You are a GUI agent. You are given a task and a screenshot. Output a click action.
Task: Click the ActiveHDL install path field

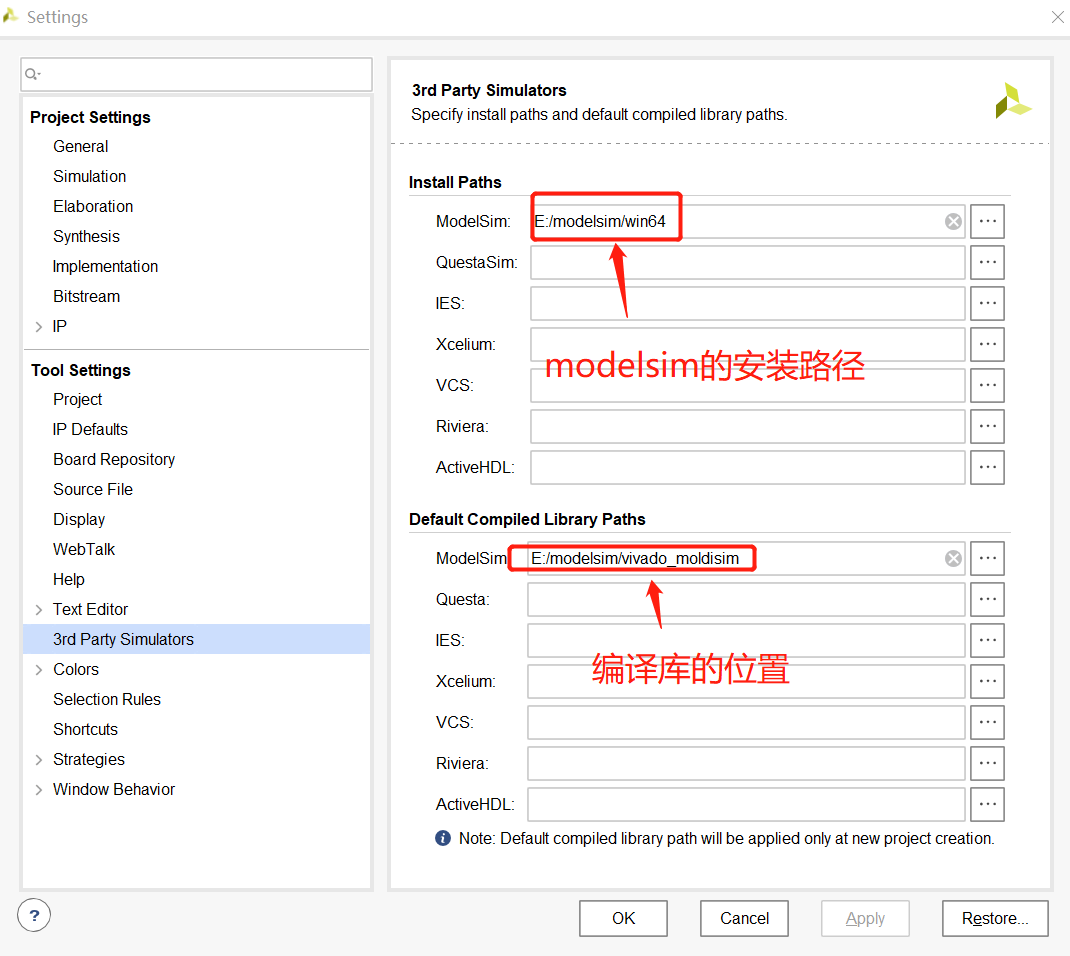(747, 467)
